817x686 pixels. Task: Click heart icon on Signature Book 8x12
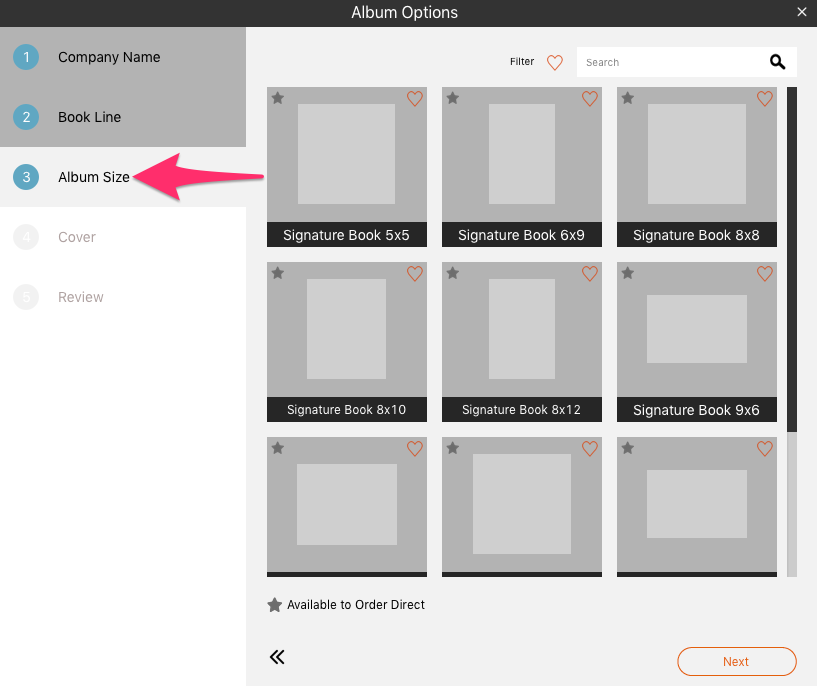coord(590,274)
